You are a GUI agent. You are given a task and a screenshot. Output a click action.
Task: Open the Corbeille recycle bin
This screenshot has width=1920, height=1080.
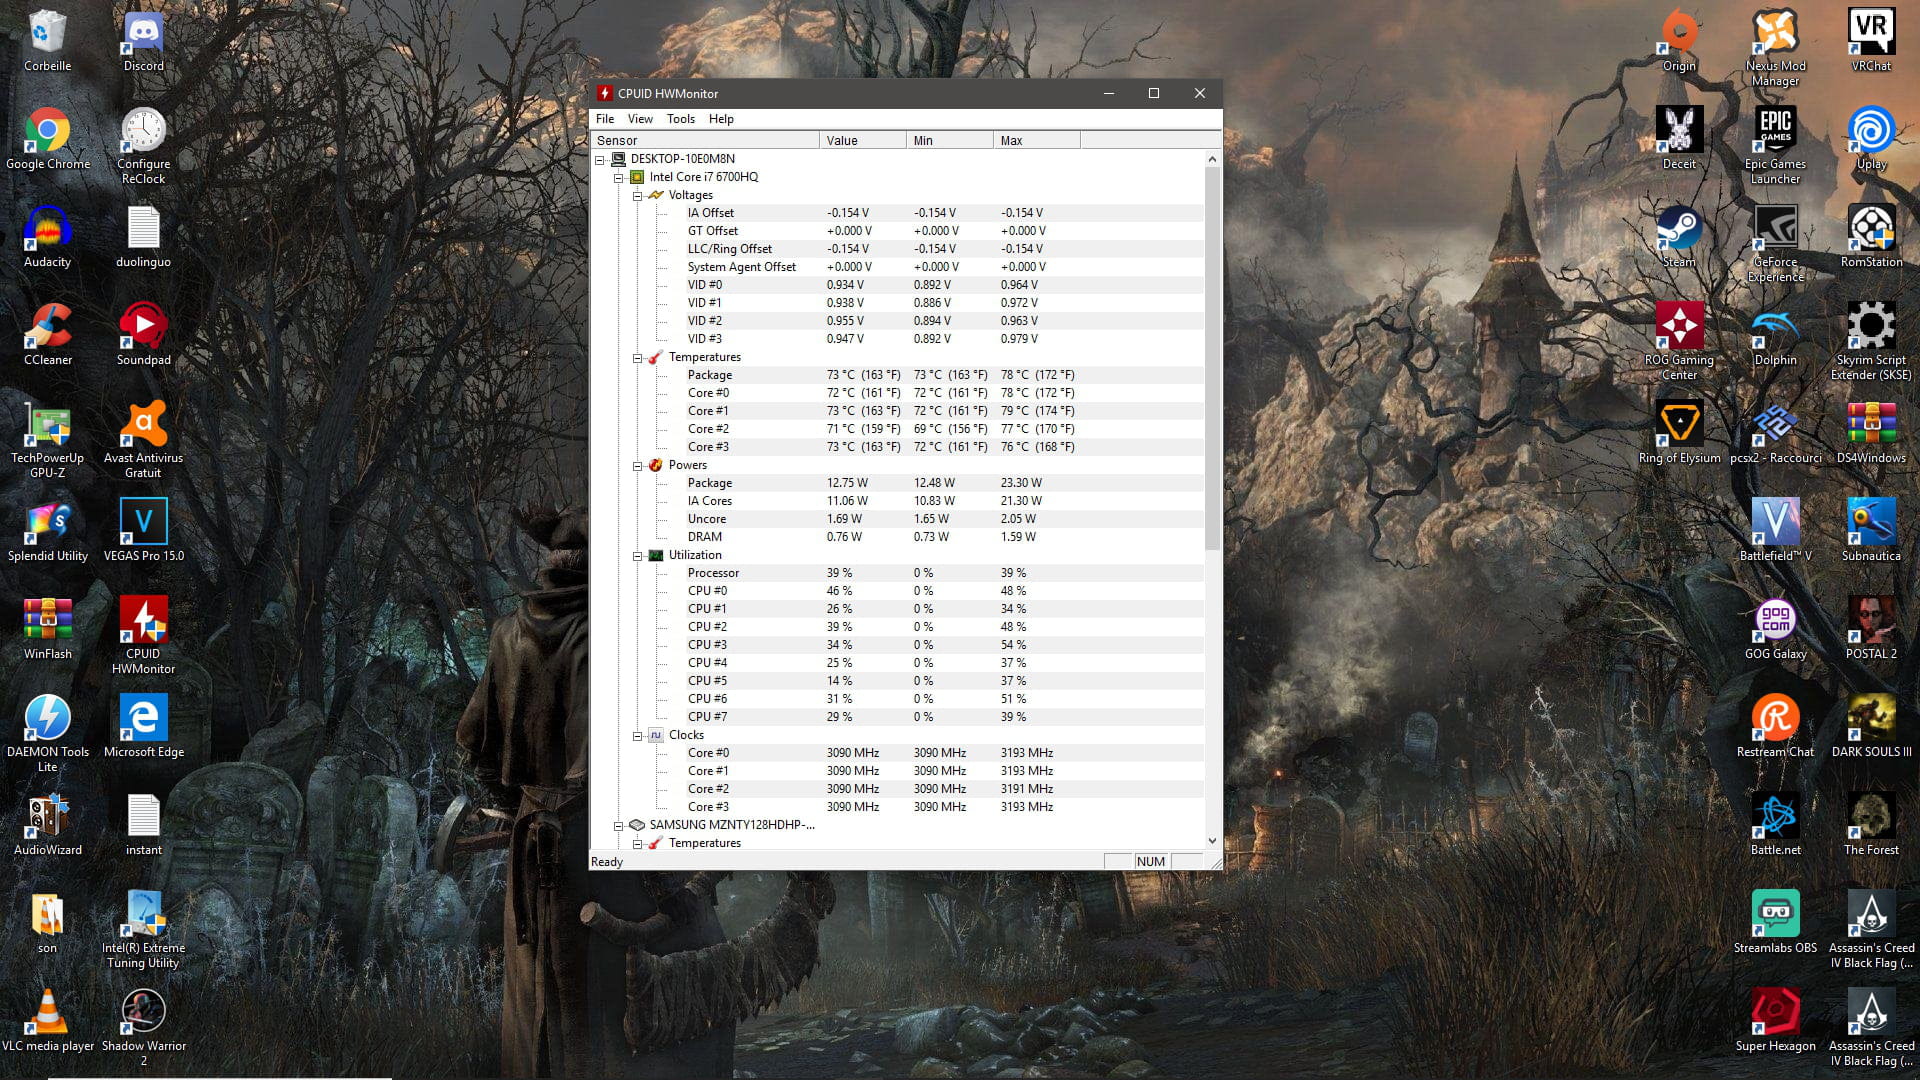point(48,41)
